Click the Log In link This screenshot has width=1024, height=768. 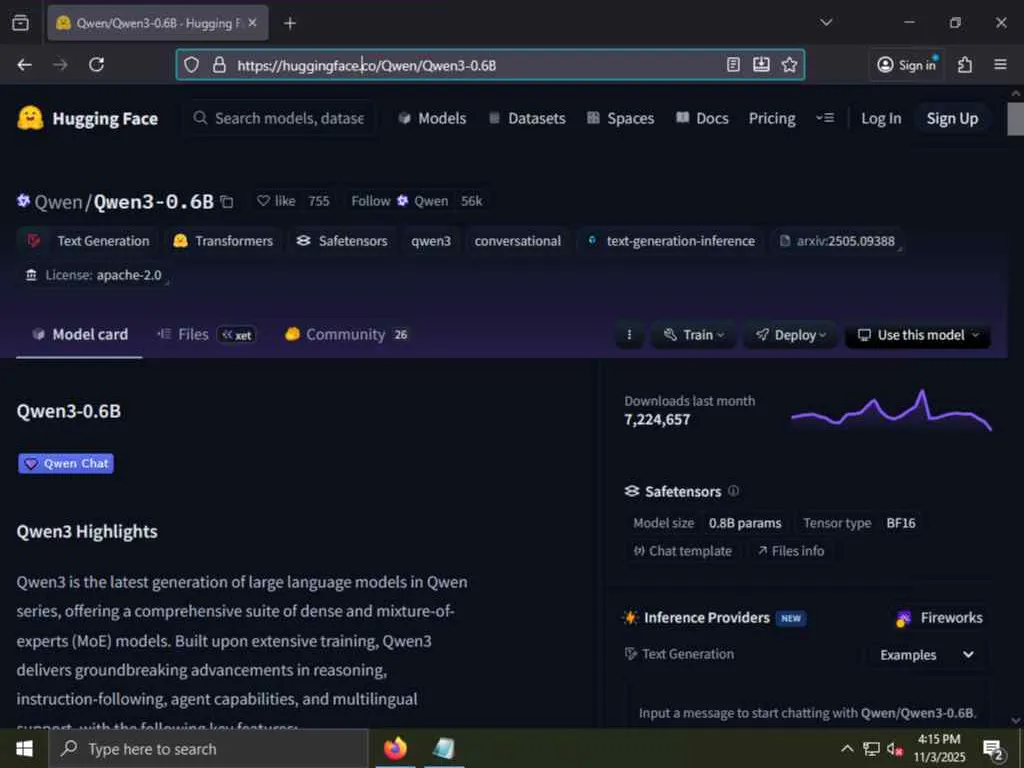pos(881,118)
